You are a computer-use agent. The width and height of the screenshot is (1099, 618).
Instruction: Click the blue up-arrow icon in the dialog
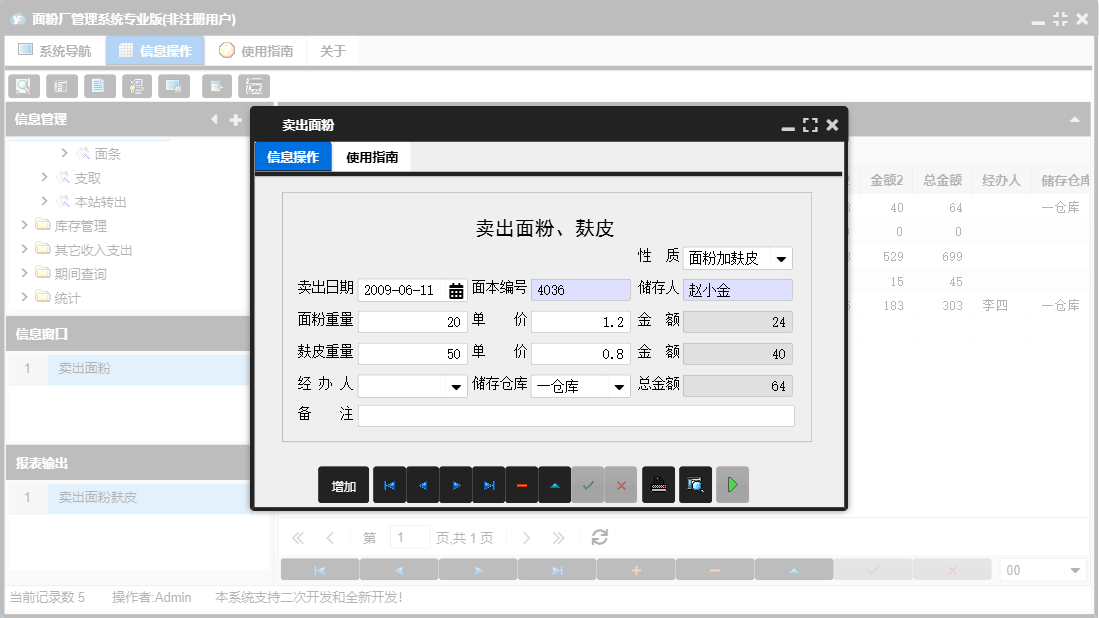[555, 484]
